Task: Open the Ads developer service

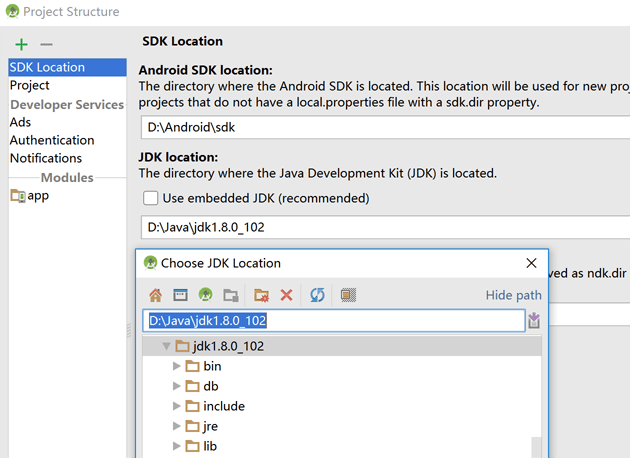Action: [20, 122]
